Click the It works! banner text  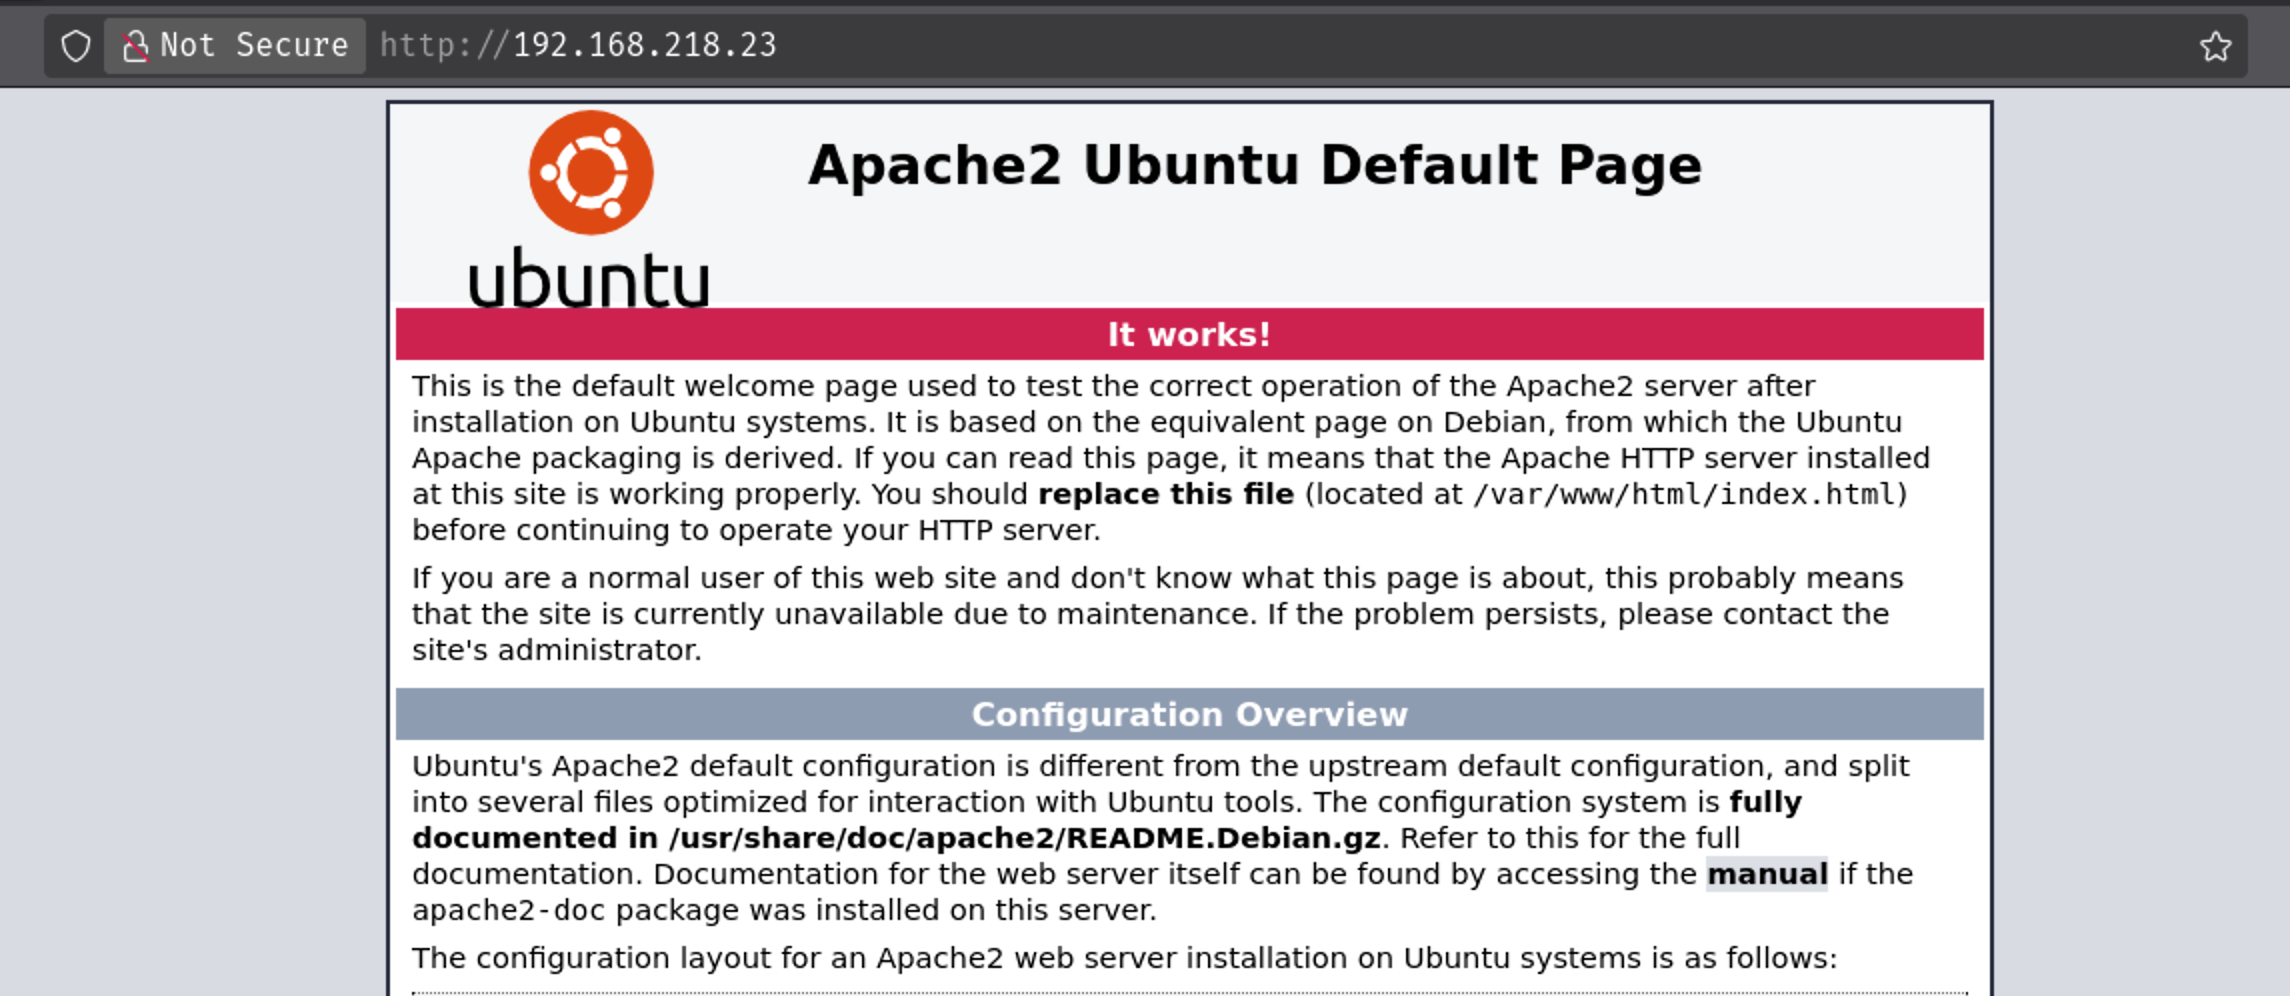click(x=1189, y=334)
